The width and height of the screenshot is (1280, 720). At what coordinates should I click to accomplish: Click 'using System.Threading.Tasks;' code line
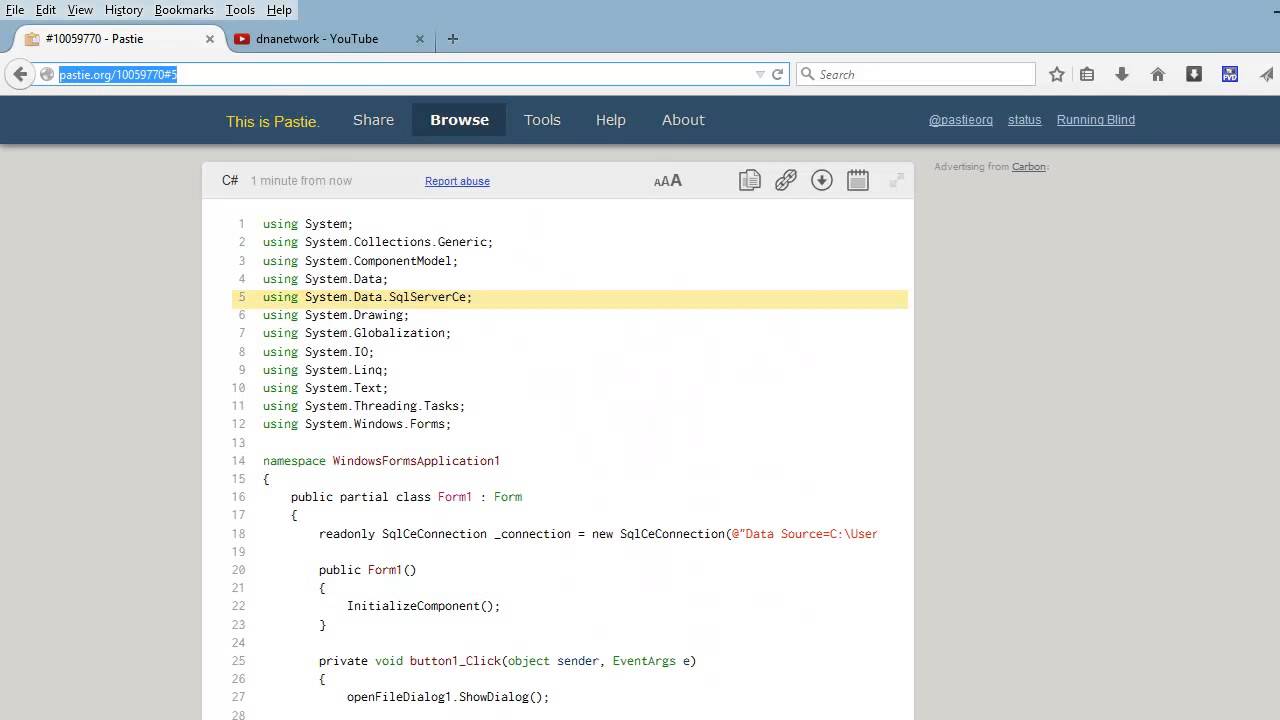pyautogui.click(x=364, y=406)
